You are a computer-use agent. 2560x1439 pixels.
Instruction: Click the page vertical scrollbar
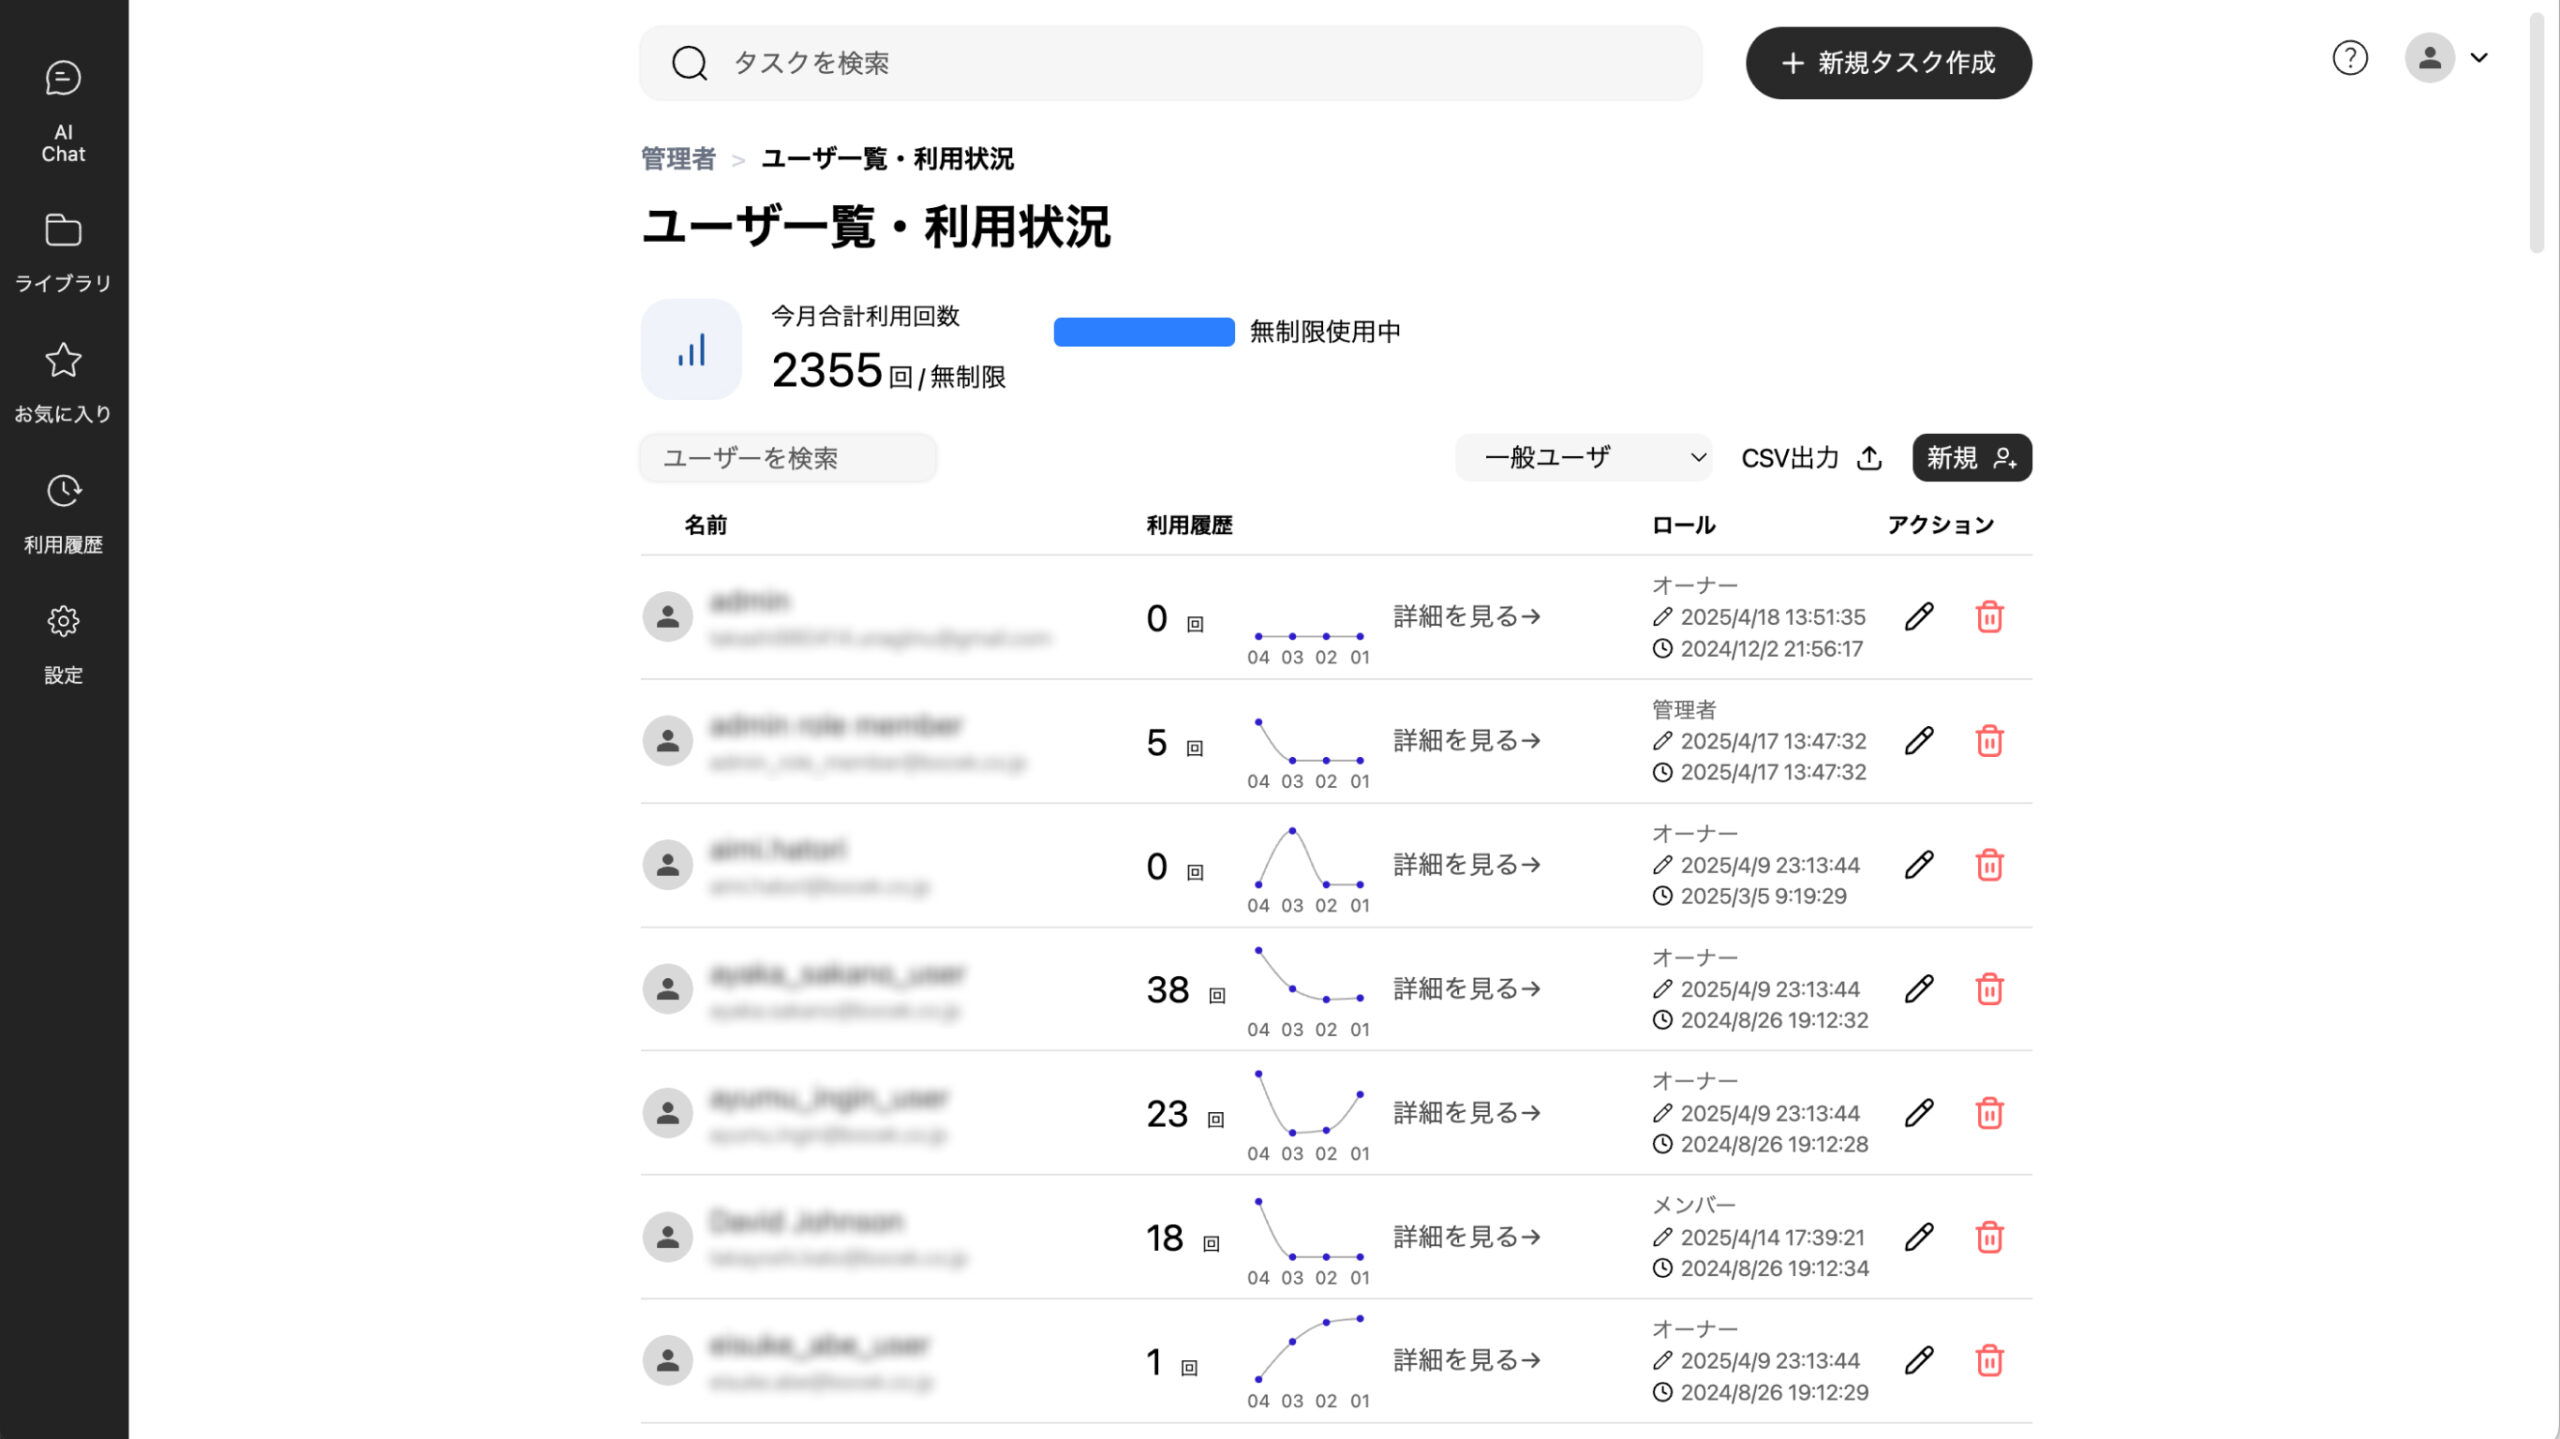point(2537,132)
